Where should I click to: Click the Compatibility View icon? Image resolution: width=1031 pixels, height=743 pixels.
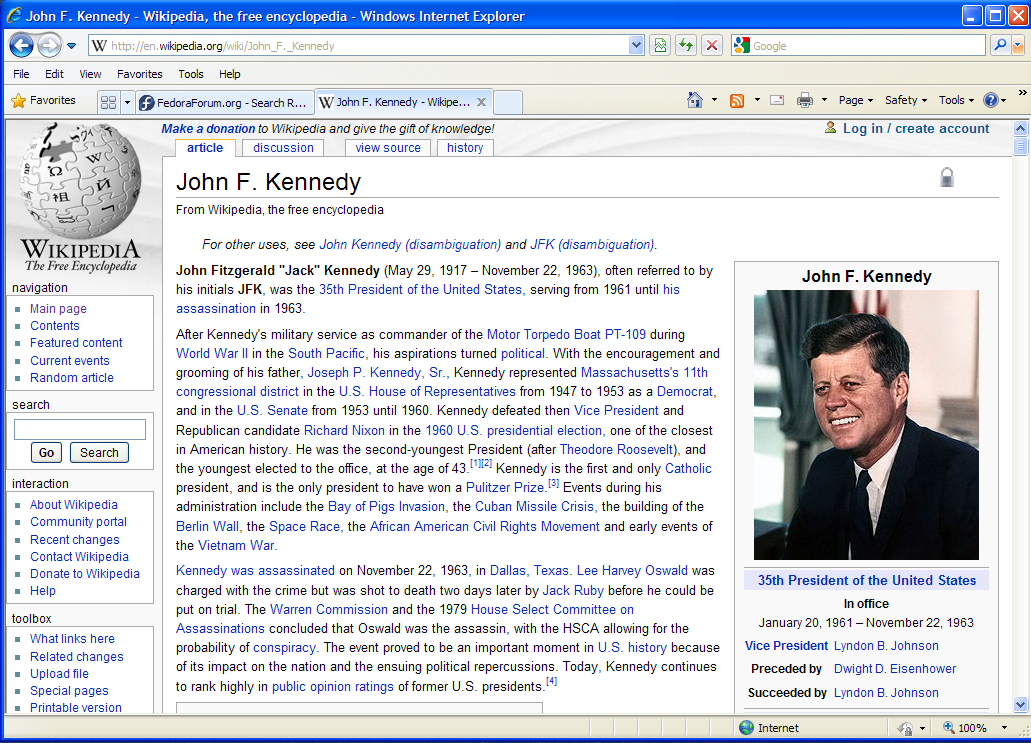pyautogui.click(x=659, y=45)
